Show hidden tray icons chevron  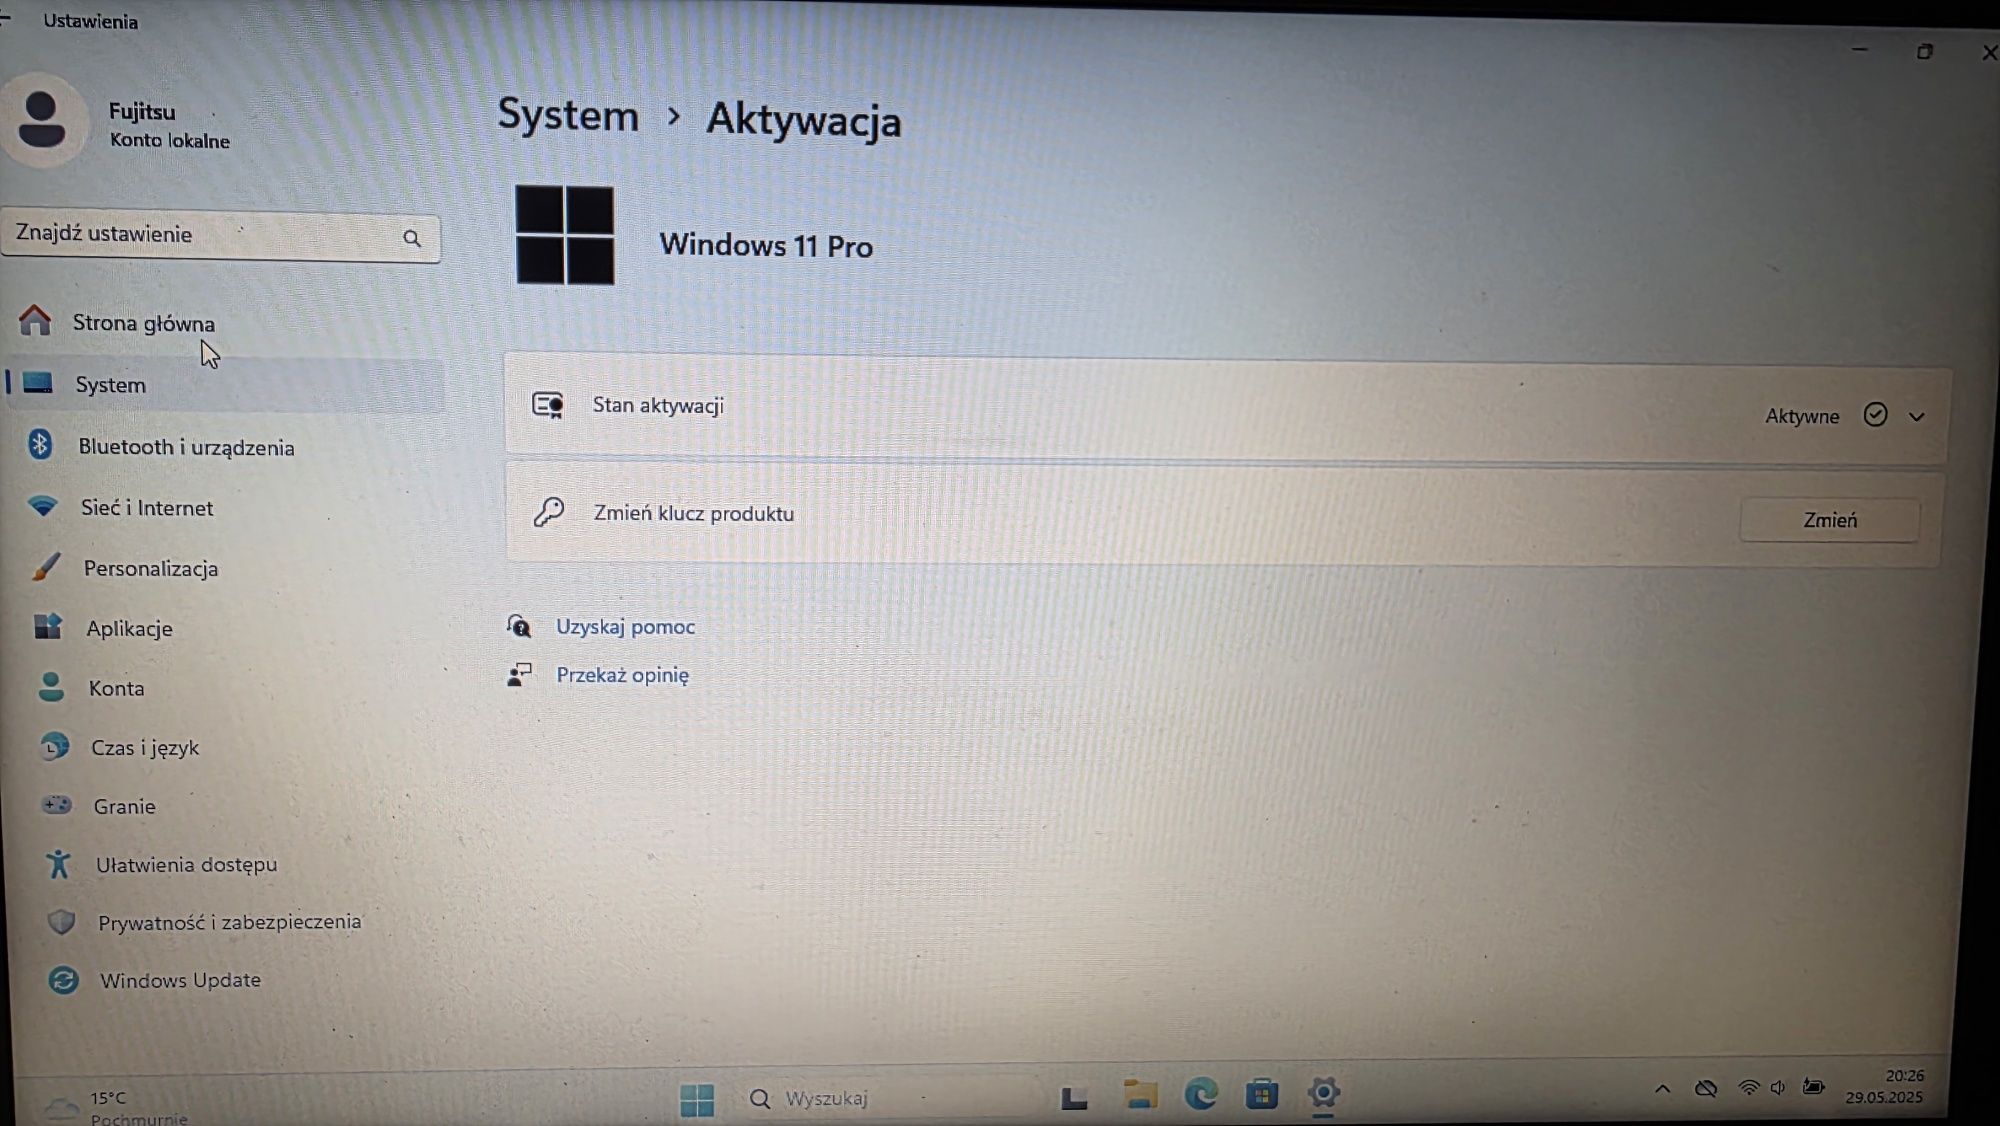[1662, 1089]
